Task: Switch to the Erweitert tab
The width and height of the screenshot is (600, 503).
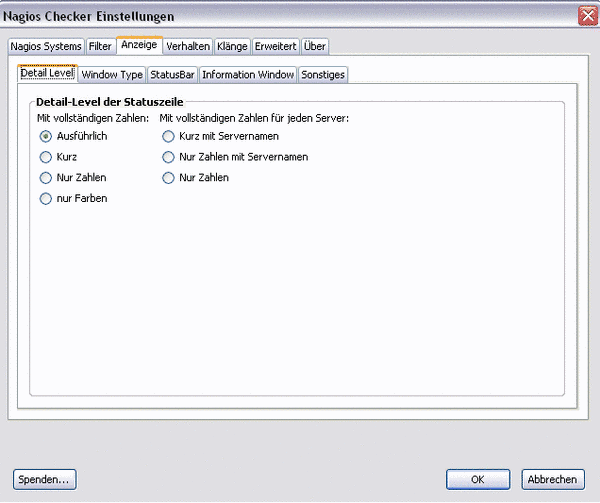Action: [275, 46]
